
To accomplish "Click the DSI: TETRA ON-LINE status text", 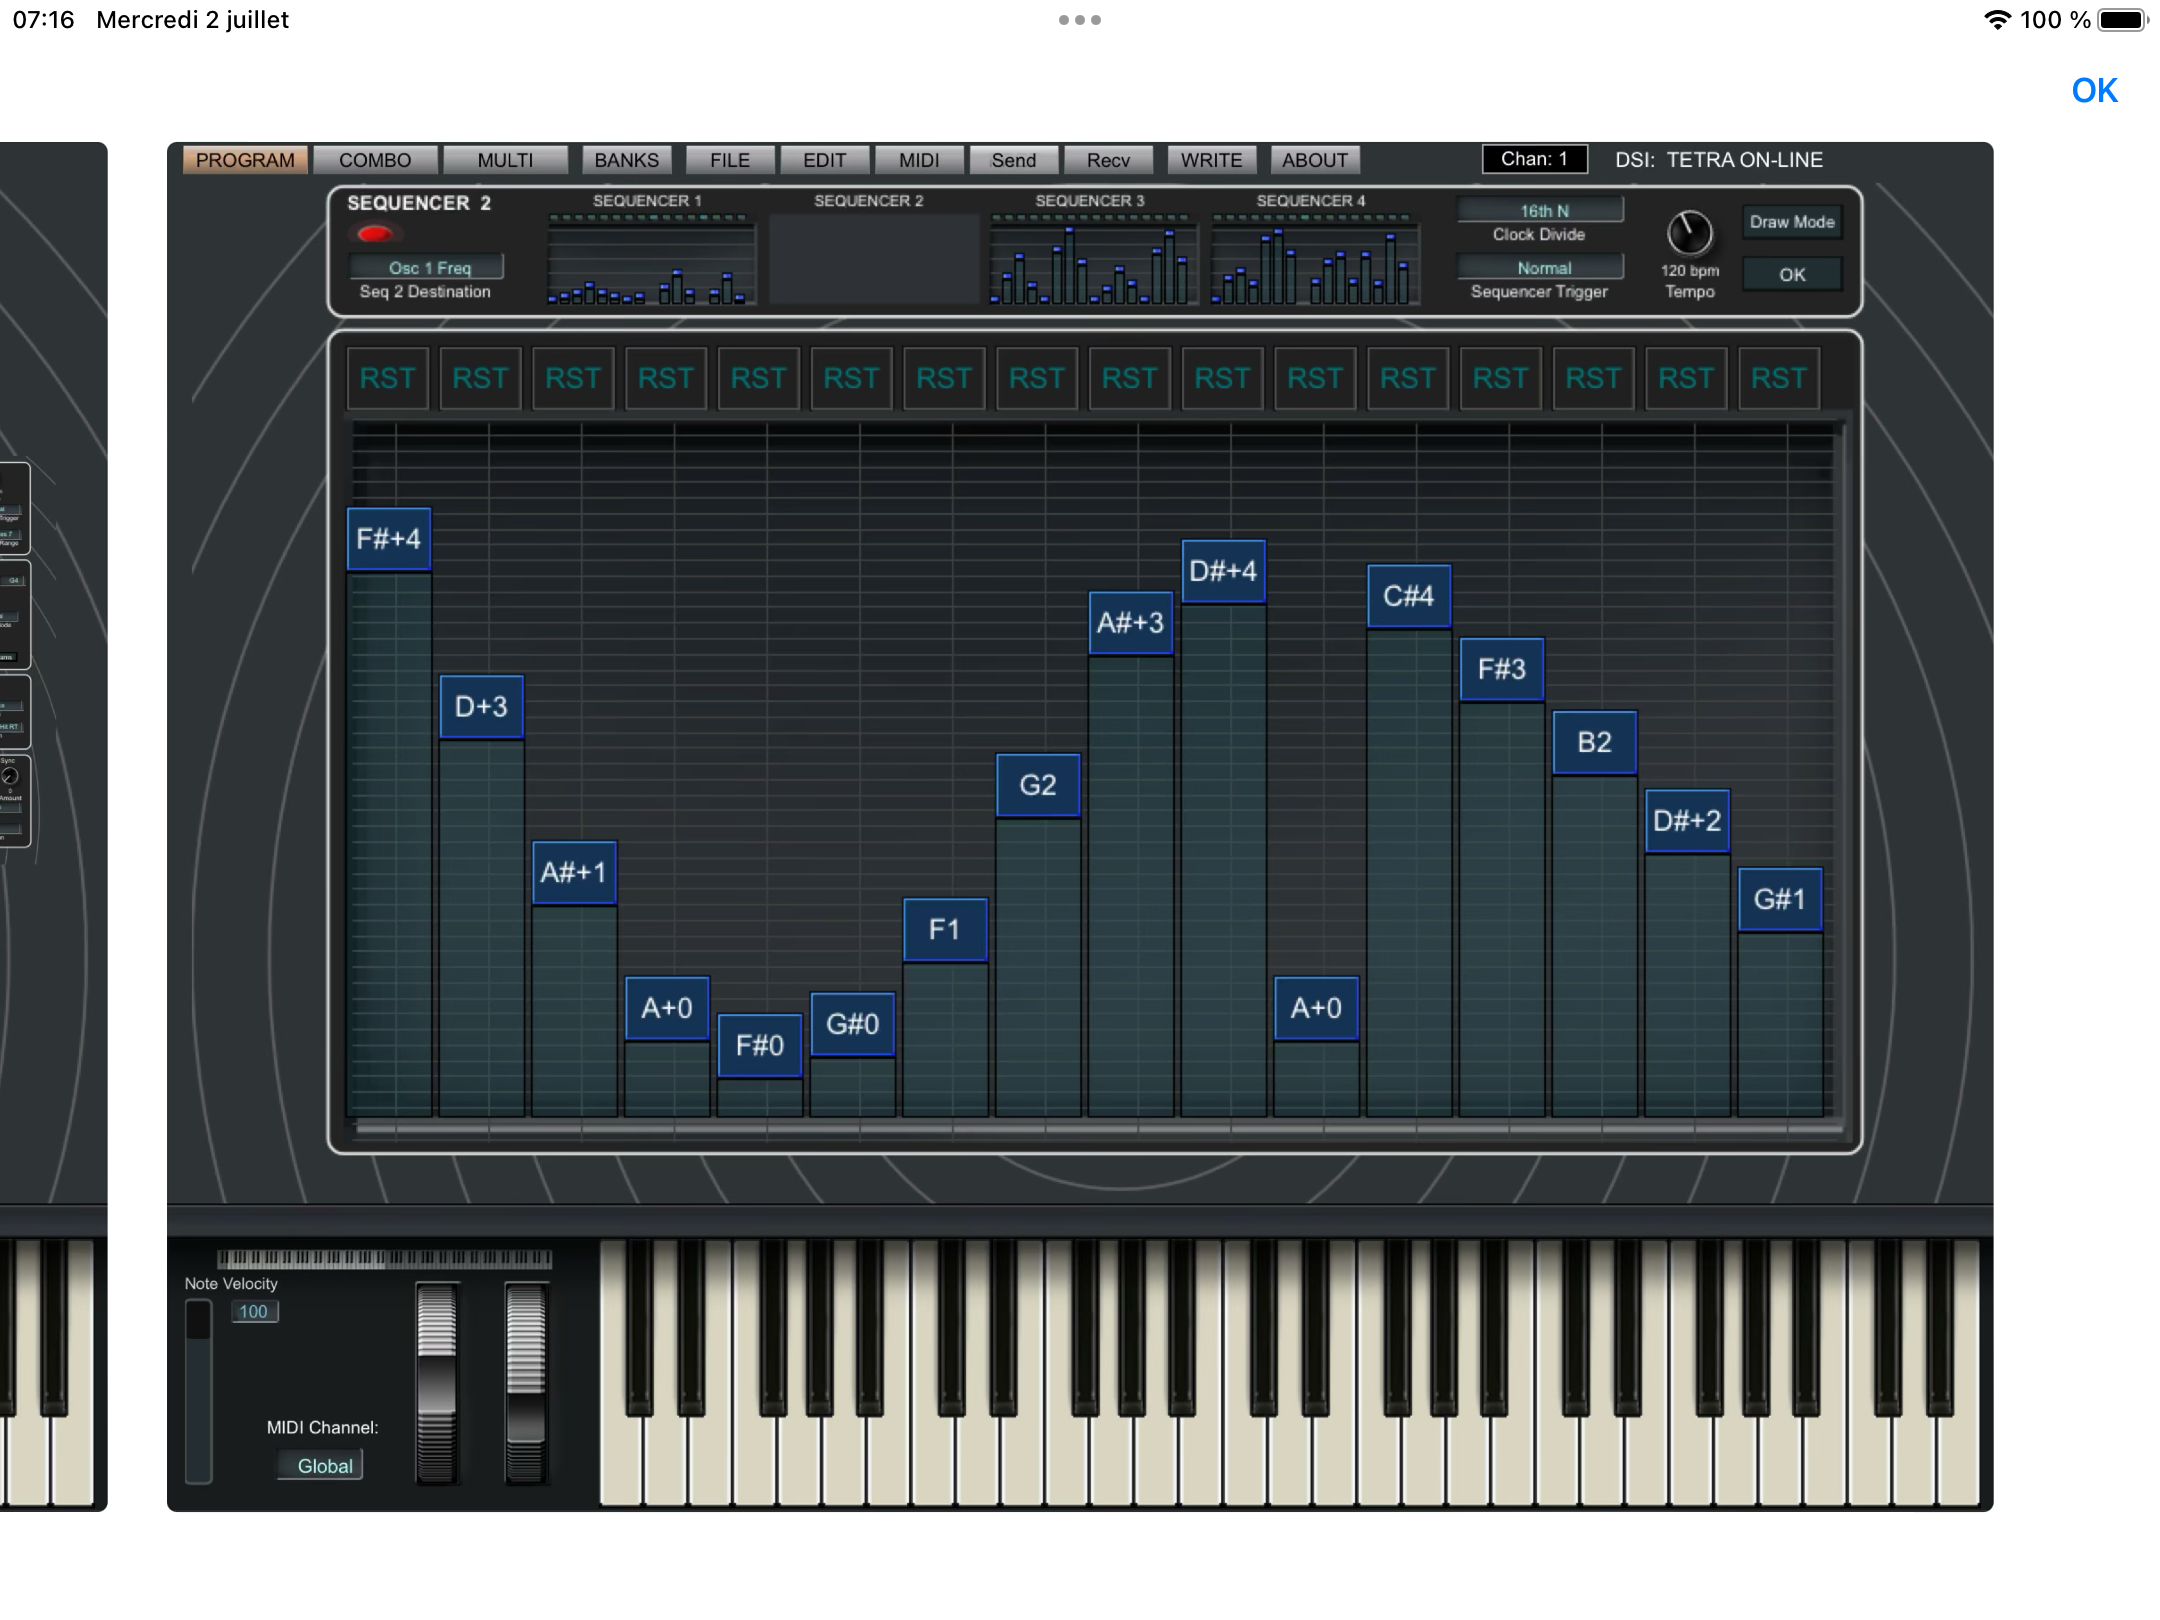I will (x=1719, y=160).
